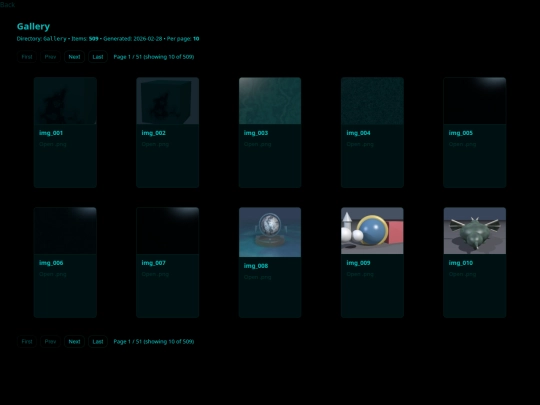Open the img_002 cube thumbnail
This screenshot has height=405, width=540.
point(167,101)
